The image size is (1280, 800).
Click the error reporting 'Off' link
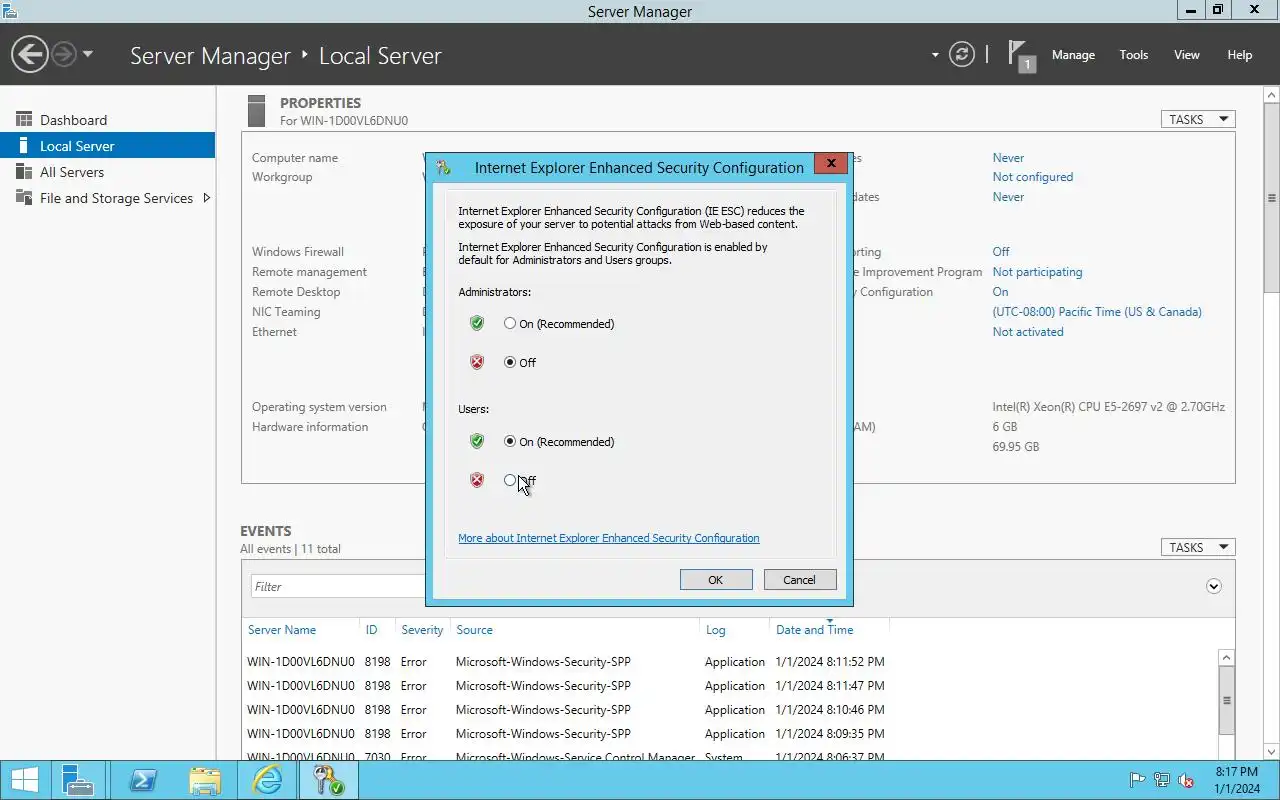pos(1001,252)
